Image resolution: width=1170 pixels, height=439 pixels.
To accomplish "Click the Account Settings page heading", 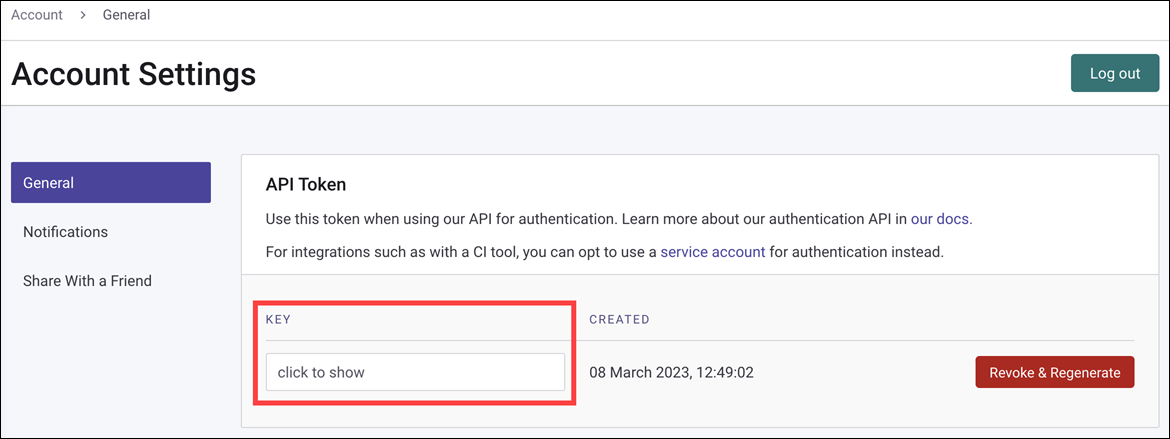I will pyautogui.click(x=134, y=74).
